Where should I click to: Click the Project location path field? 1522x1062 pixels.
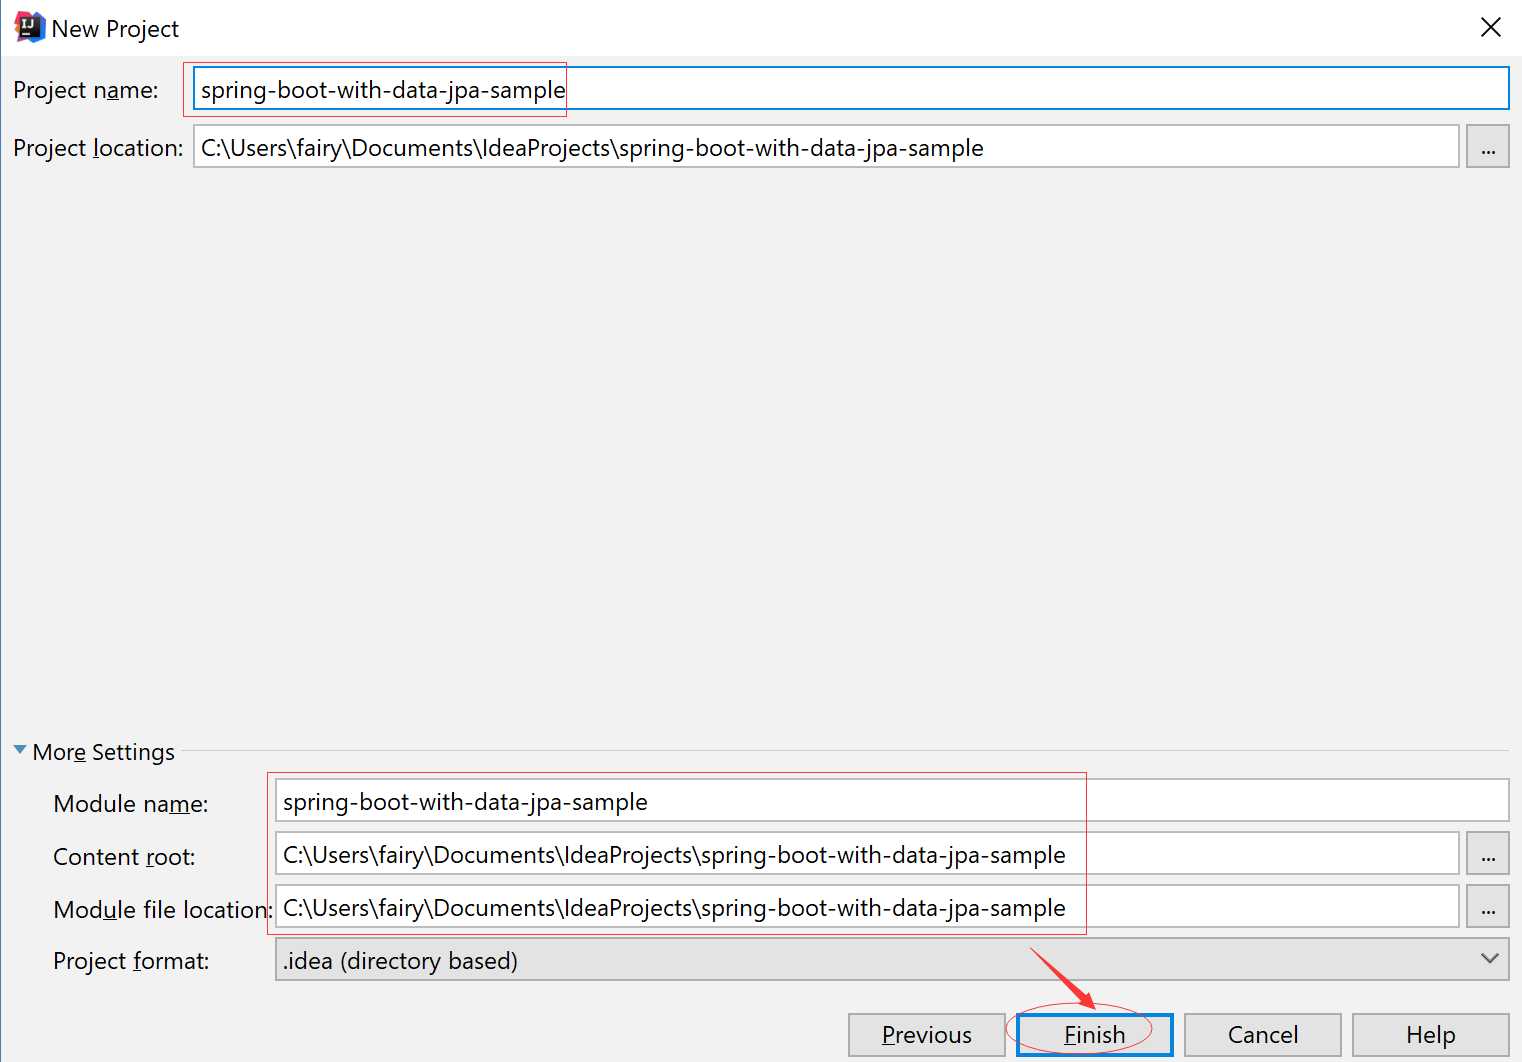click(826, 147)
